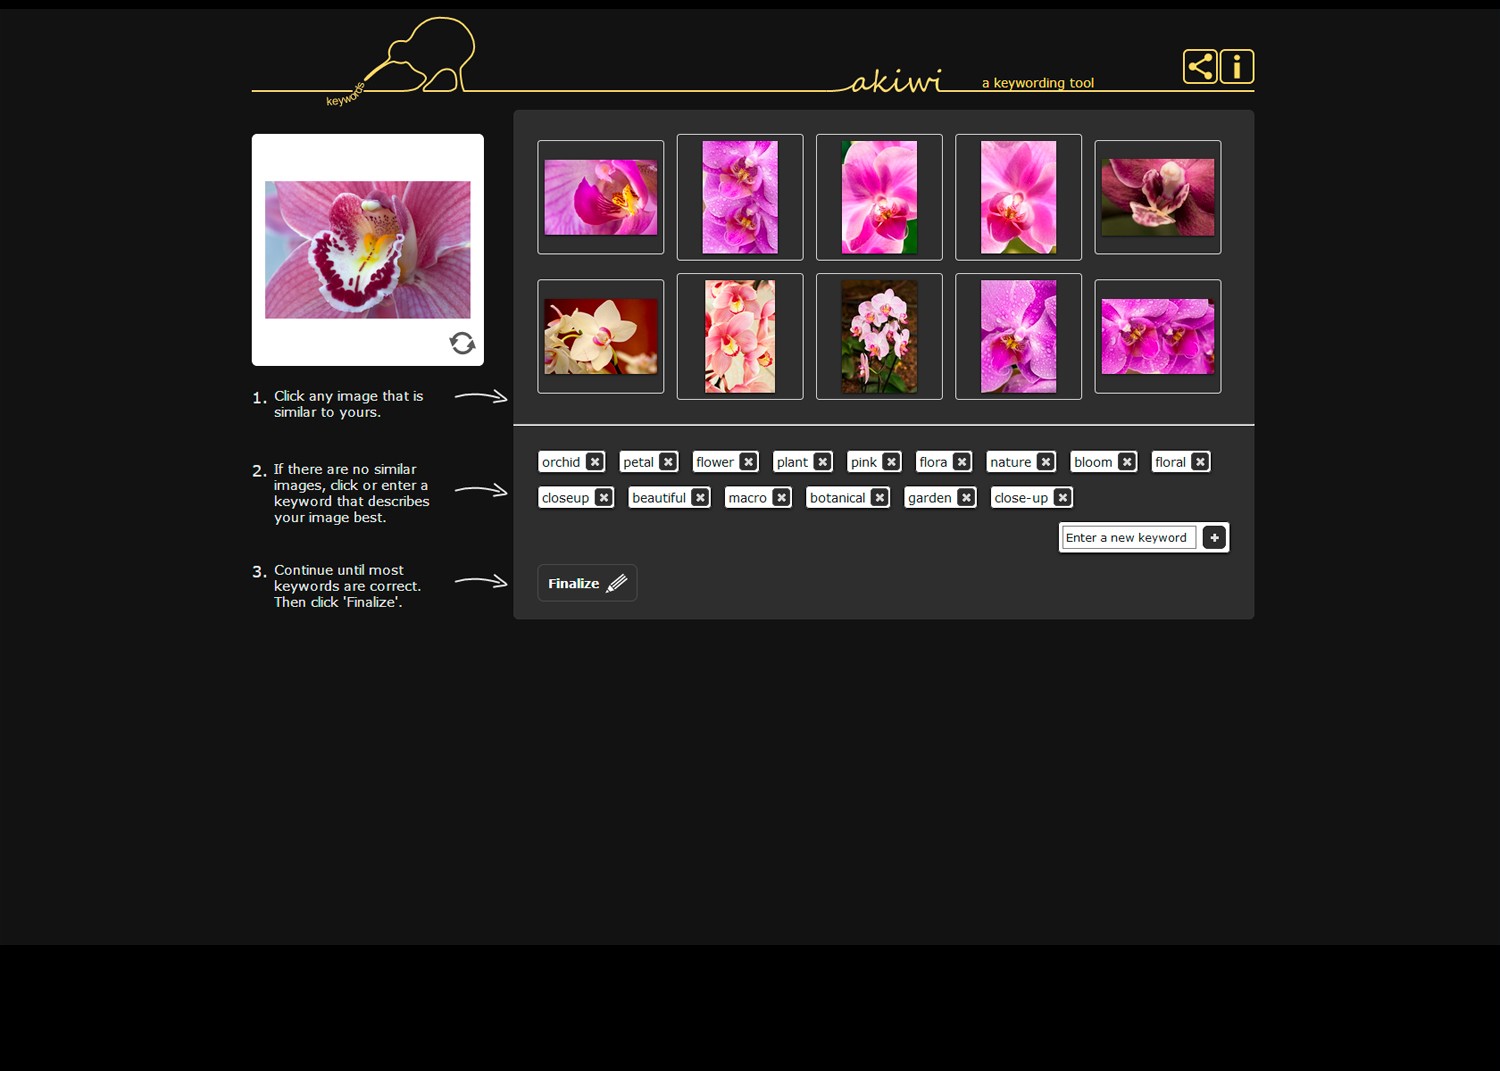The image size is (1500, 1071).
Task: Click the main reference orchid image
Action: coord(367,249)
